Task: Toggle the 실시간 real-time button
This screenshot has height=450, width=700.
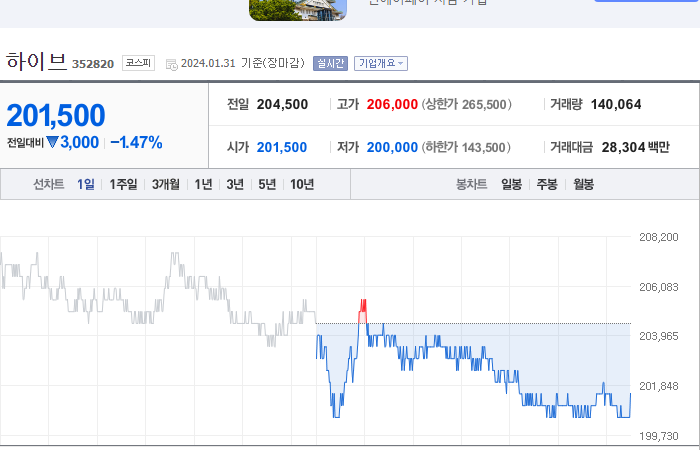Action: pos(330,63)
